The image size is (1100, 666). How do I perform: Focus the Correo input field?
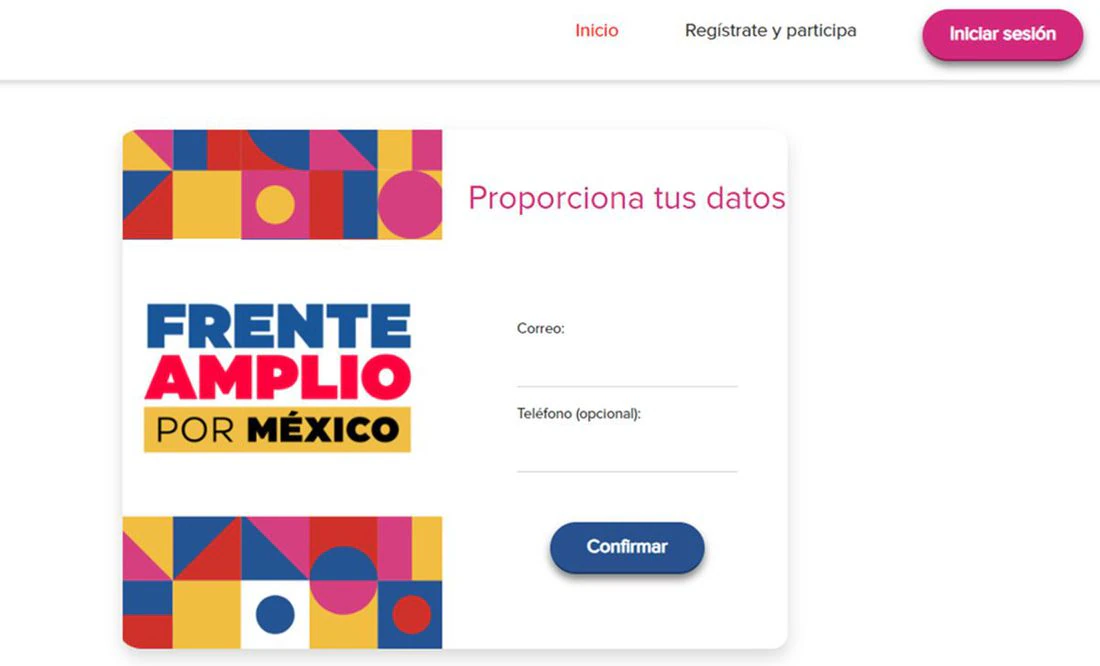627,367
